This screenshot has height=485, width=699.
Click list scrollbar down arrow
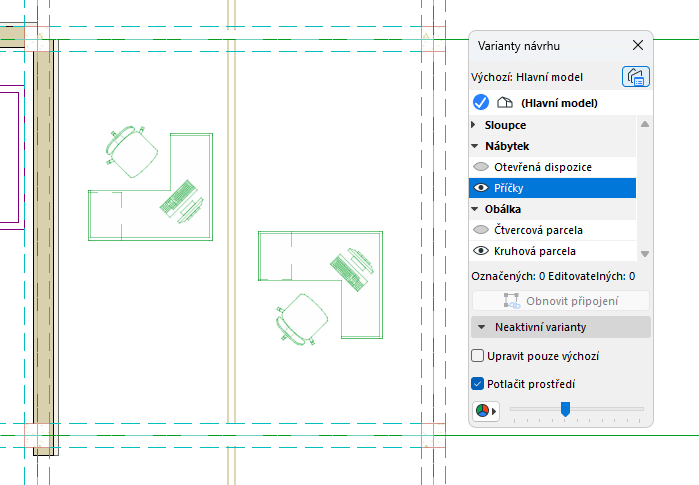645,254
